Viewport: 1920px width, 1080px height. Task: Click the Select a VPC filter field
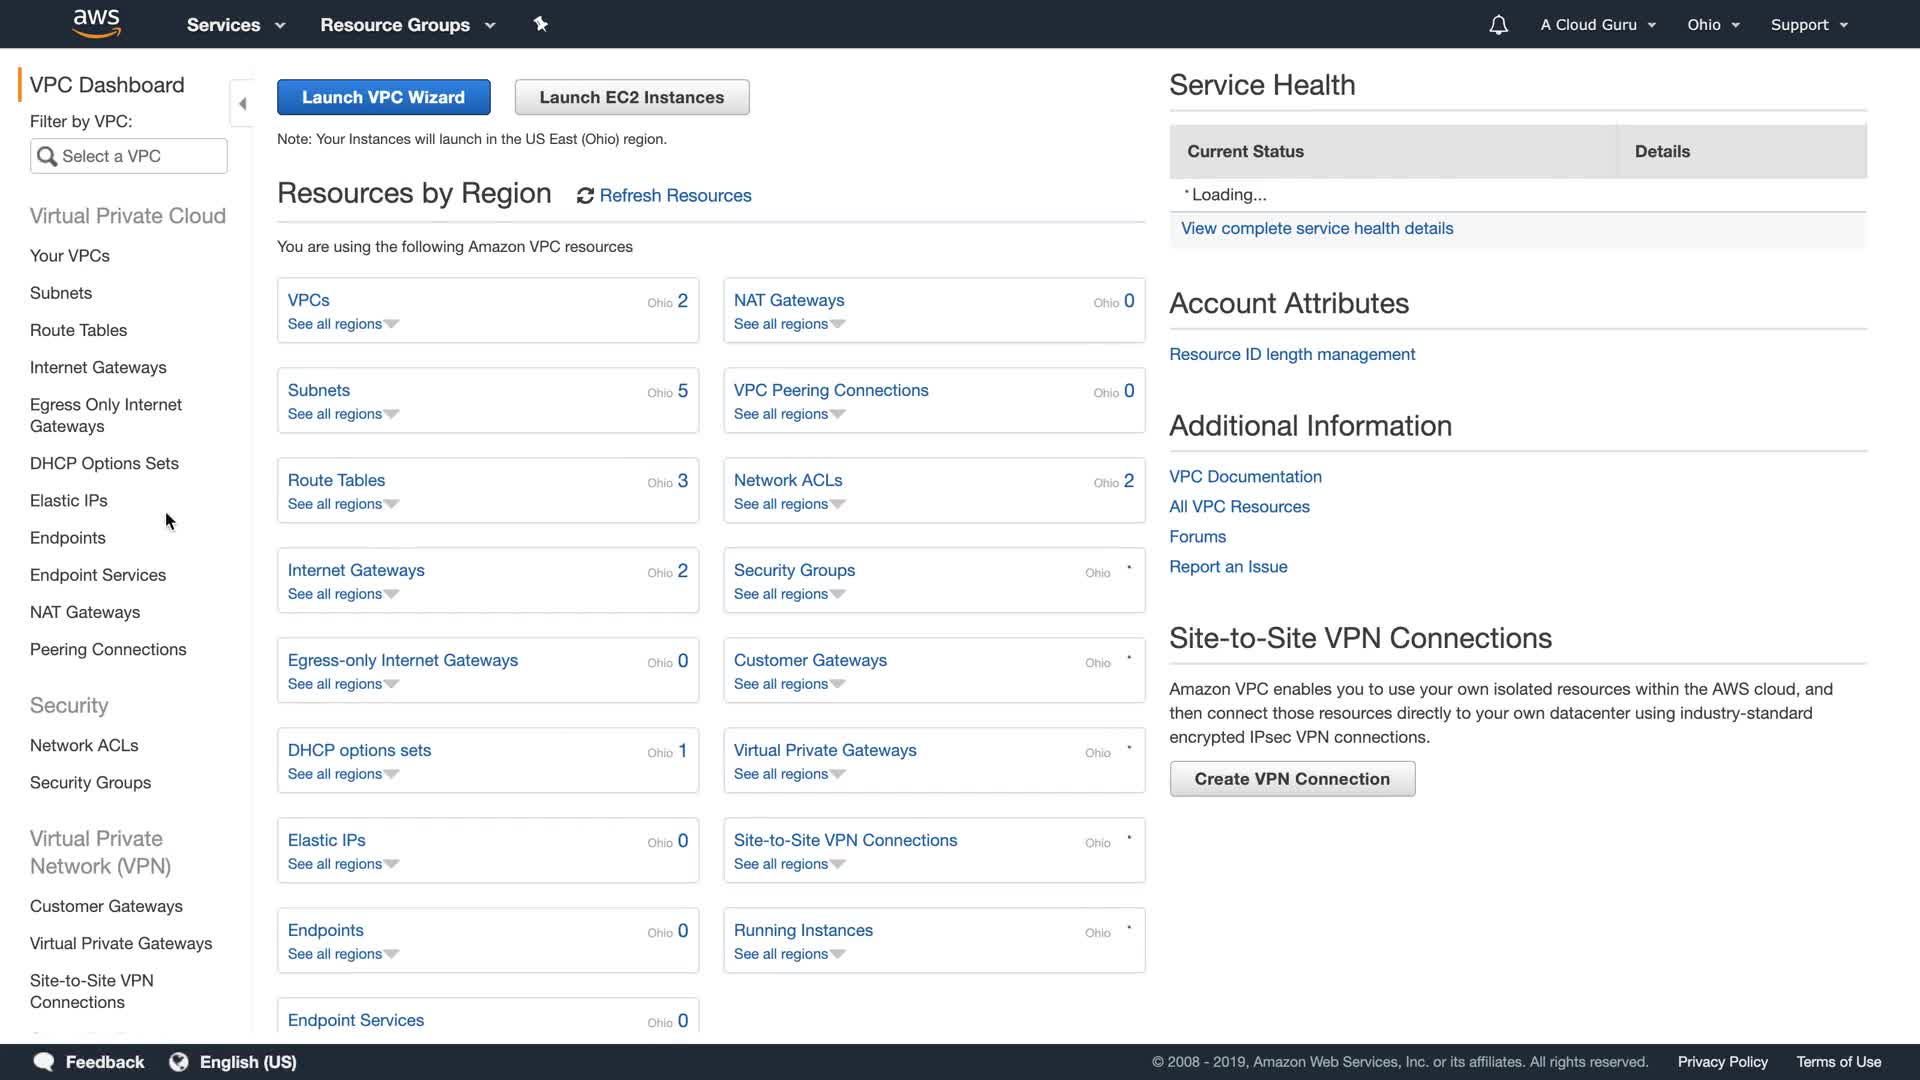140,156
